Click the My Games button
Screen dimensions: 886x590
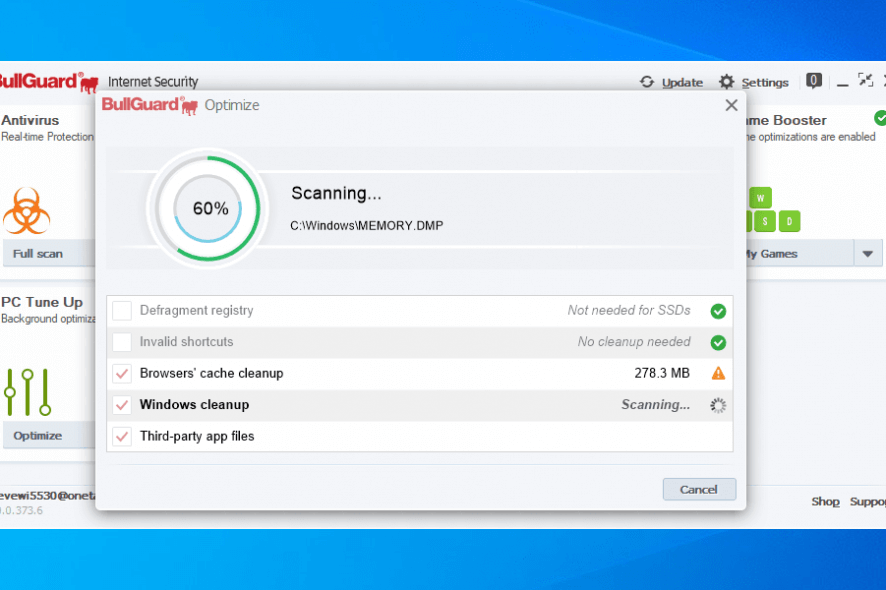coord(800,254)
